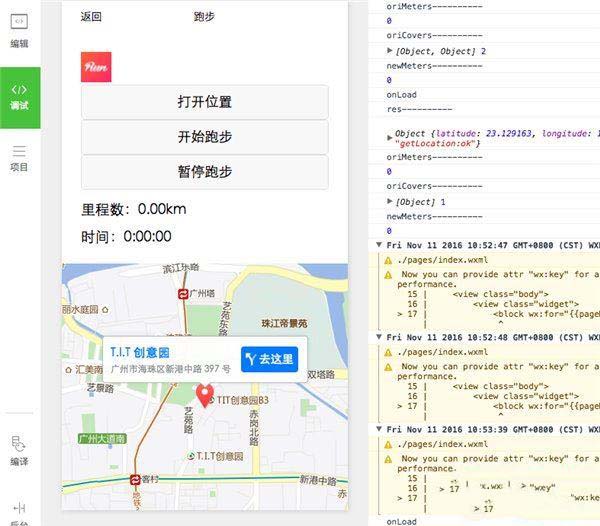Expand the [Object] 1 console entry
The height and width of the screenshot is (526, 600).
pyautogui.click(x=390, y=201)
